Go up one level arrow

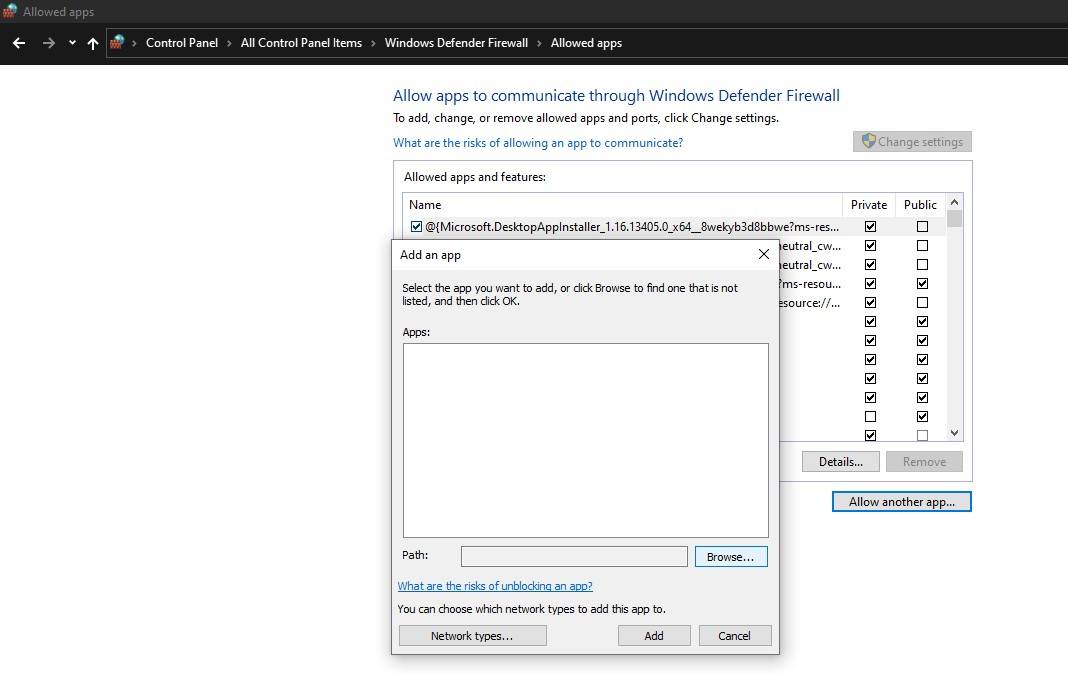pos(93,43)
